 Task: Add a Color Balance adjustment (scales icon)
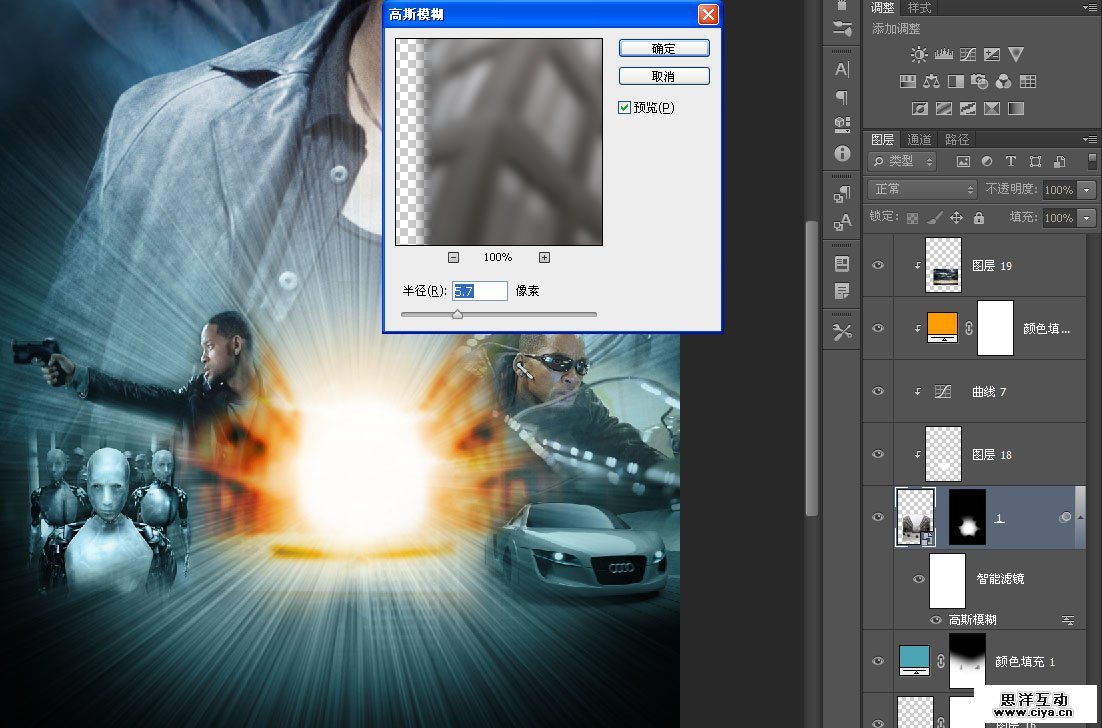point(932,81)
